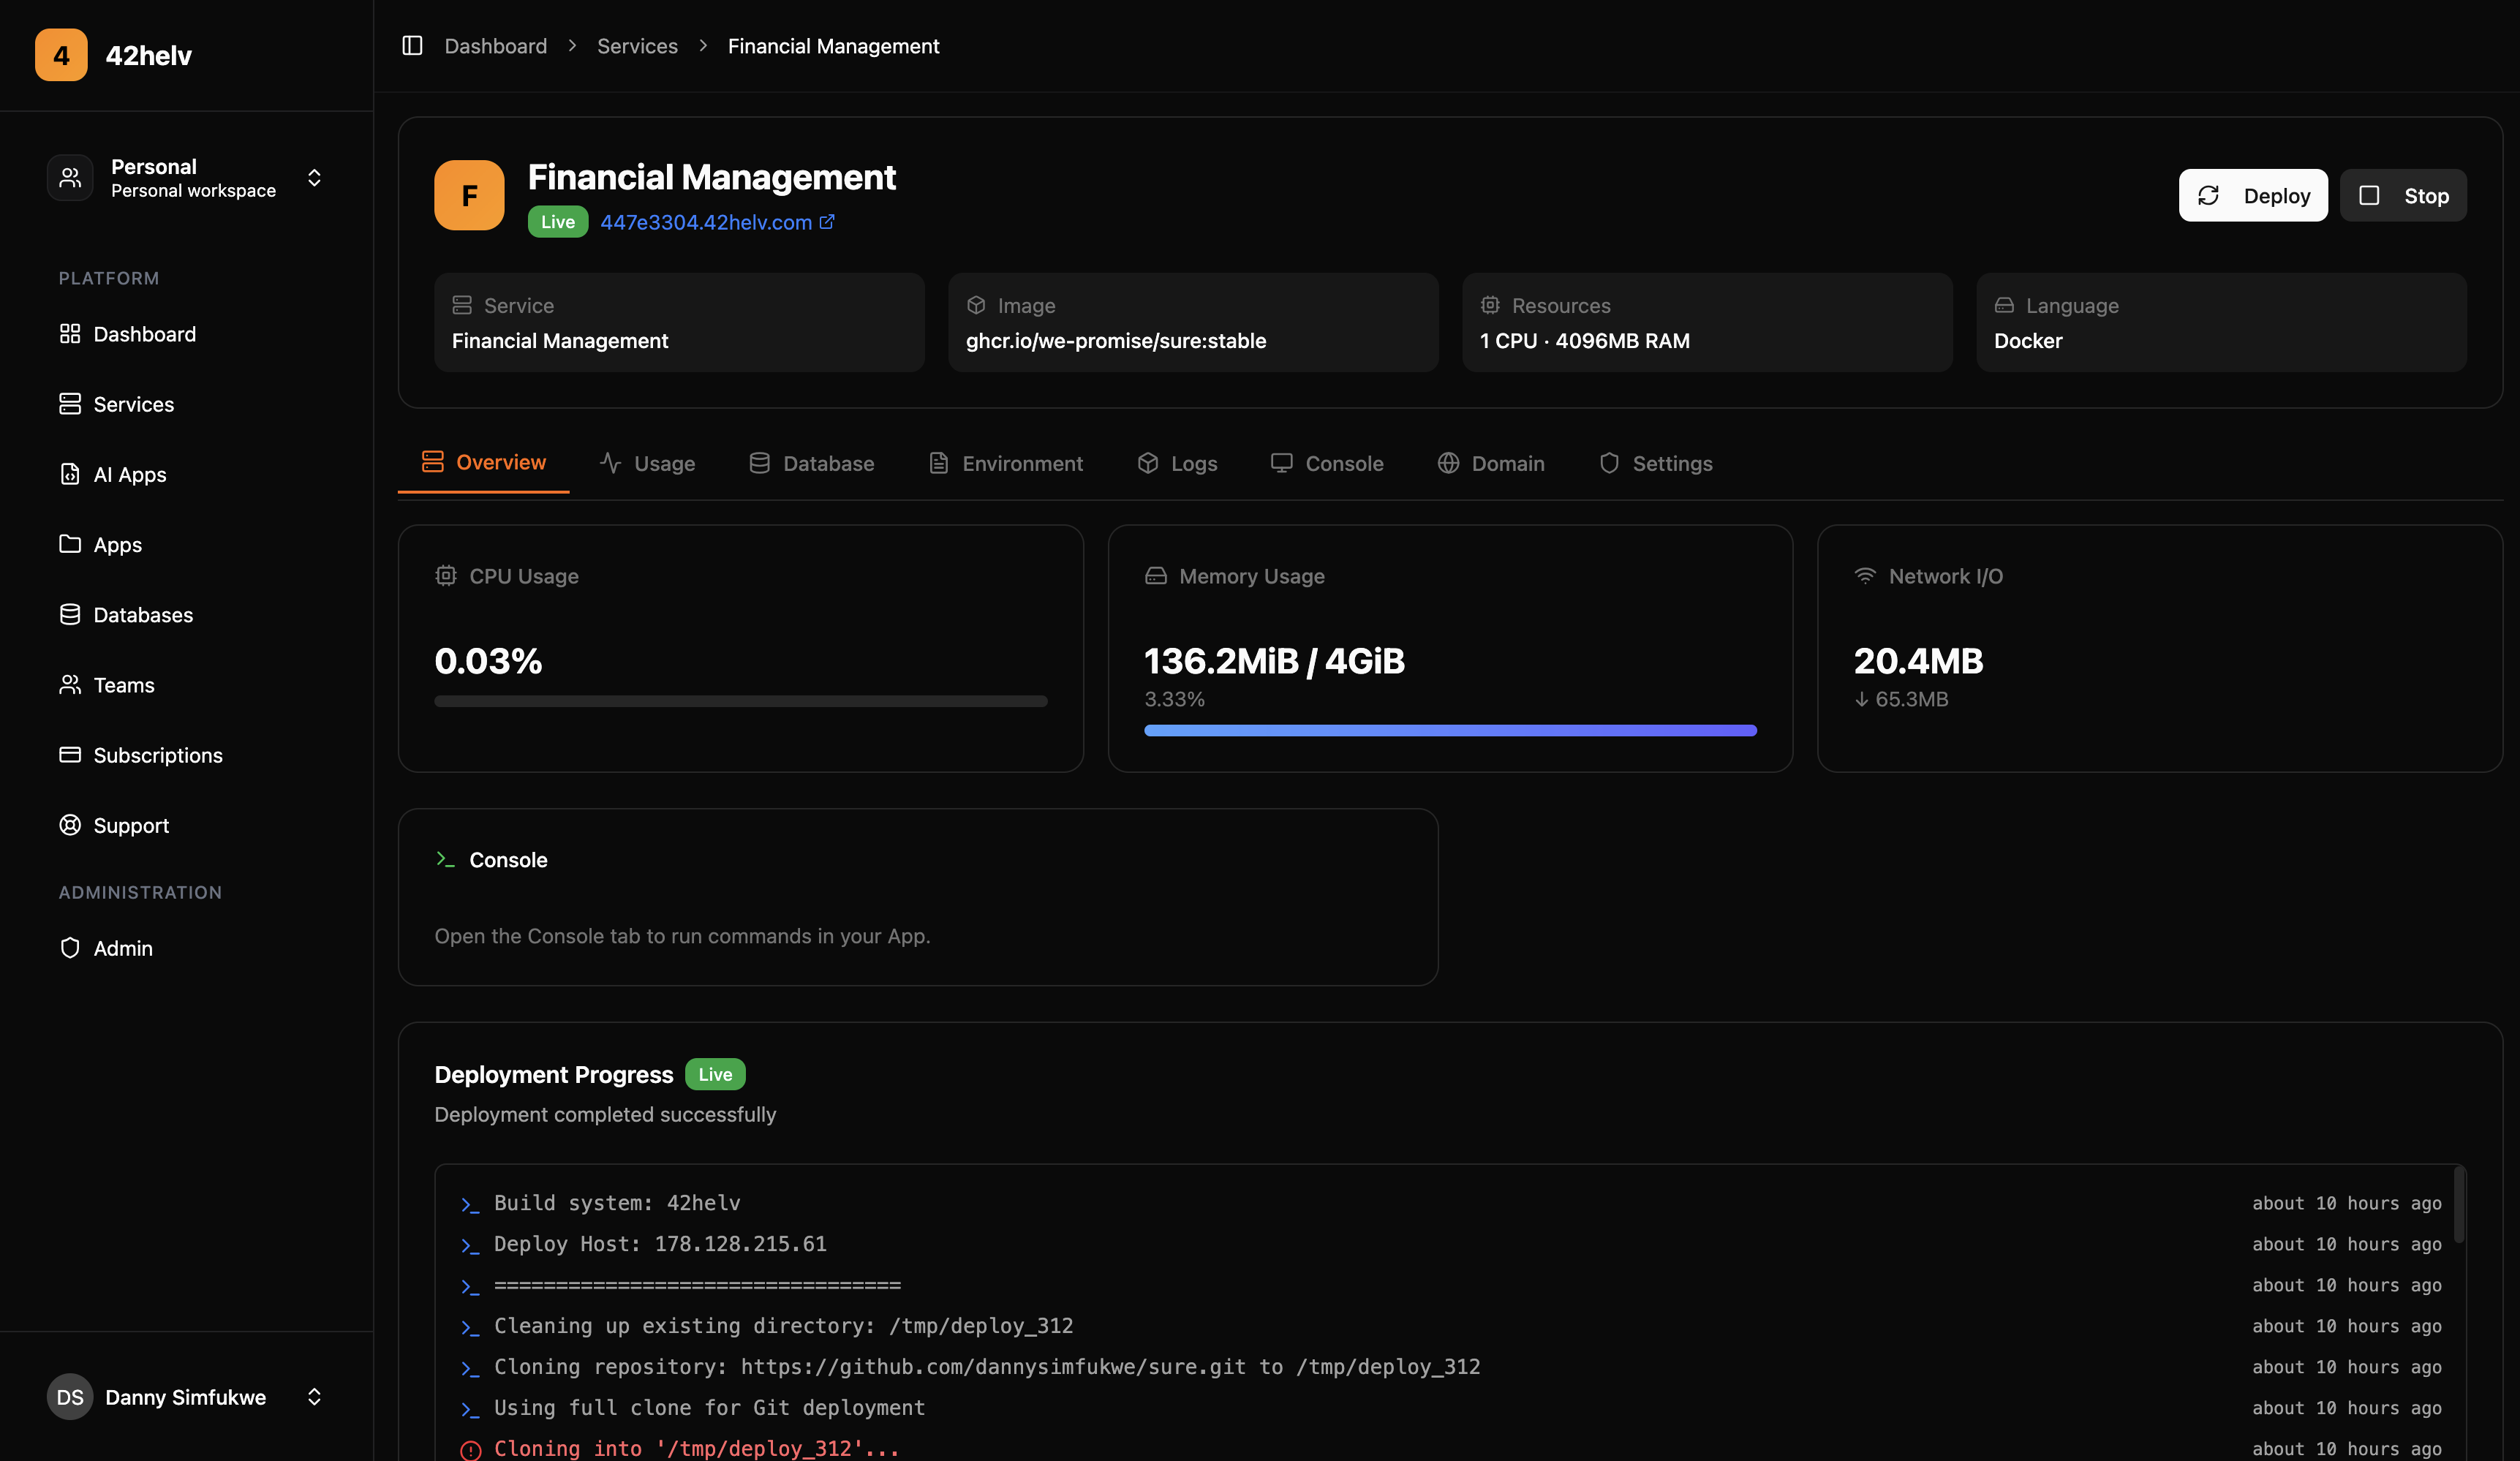Switch to the Domain tab
Viewport: 2520px width, 1461px height.
(1491, 463)
